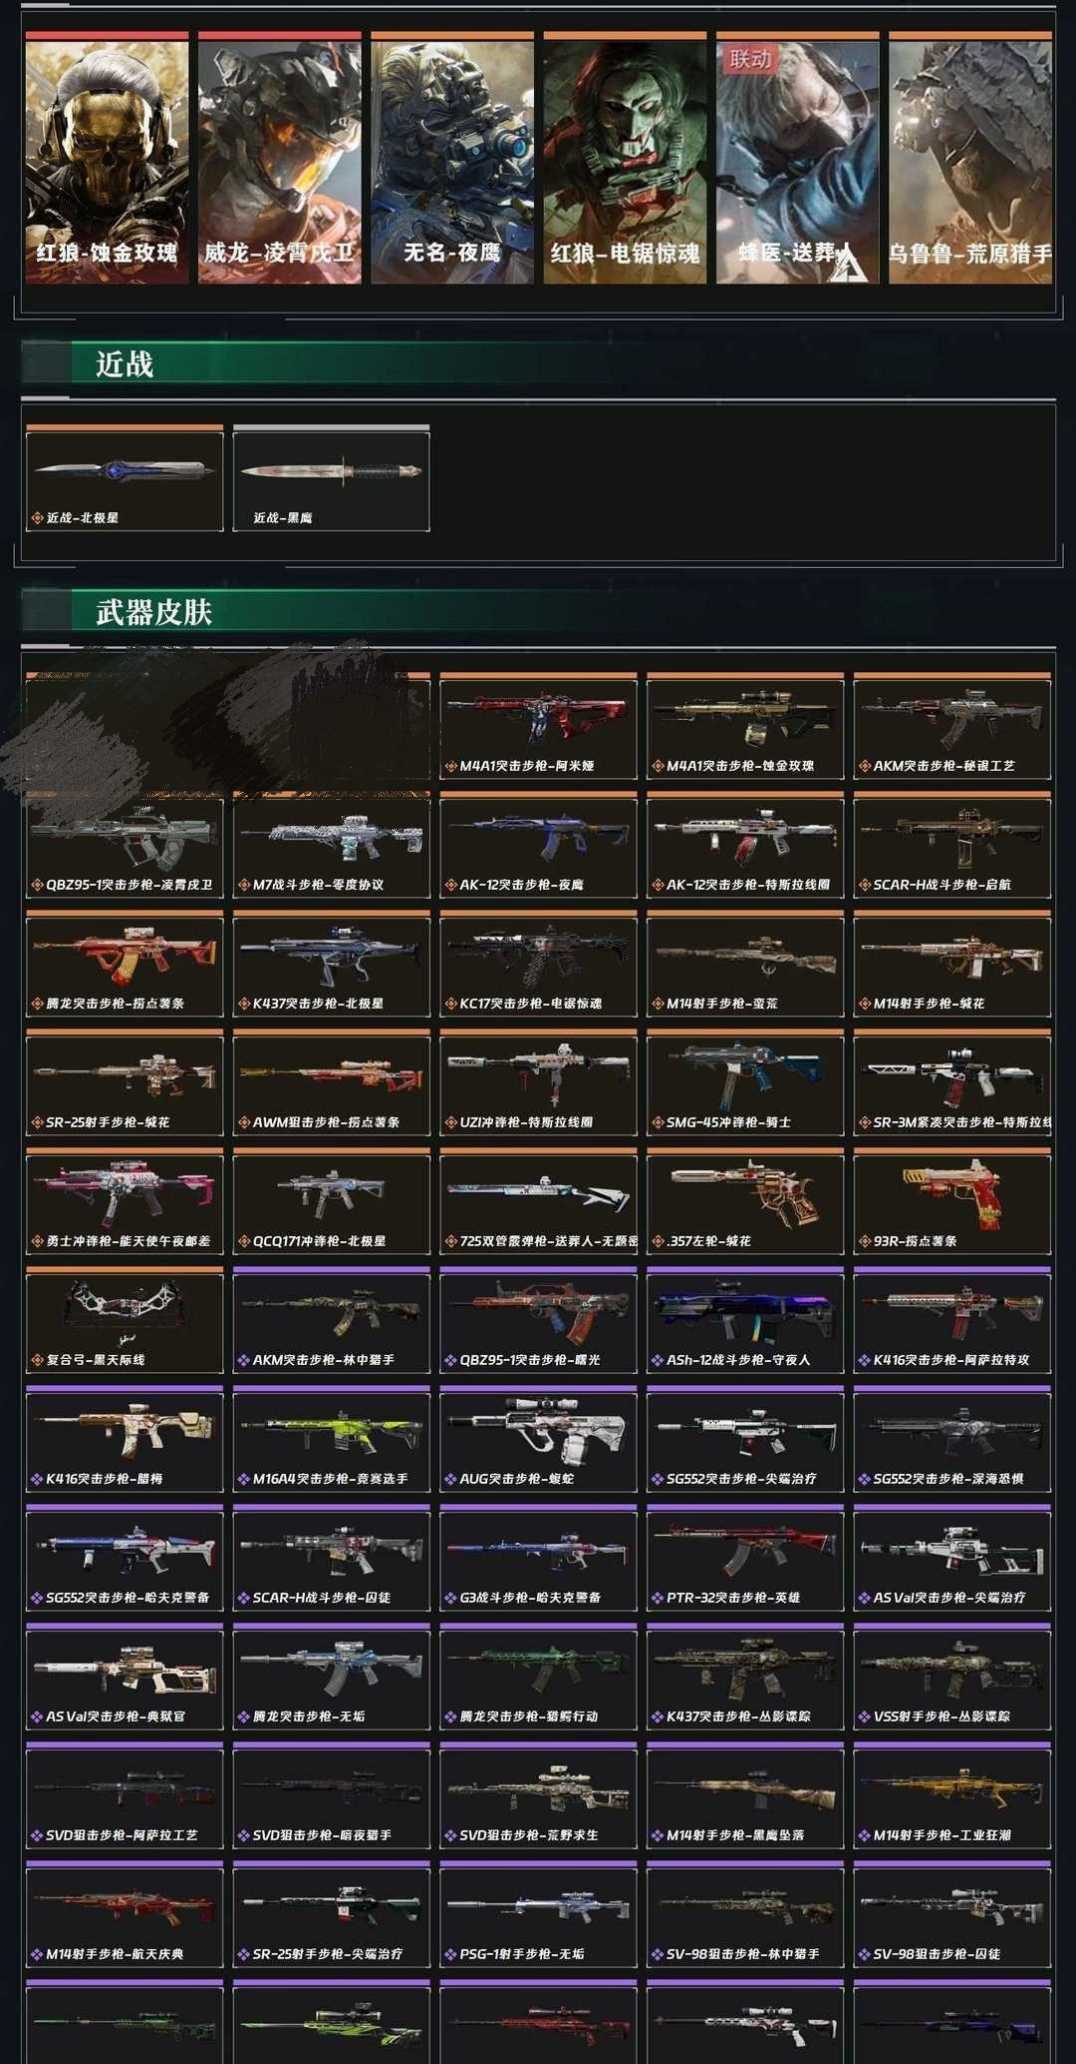Click the 近战-北极星 melee knife icon
The width and height of the screenshot is (1076, 2064).
[125, 478]
